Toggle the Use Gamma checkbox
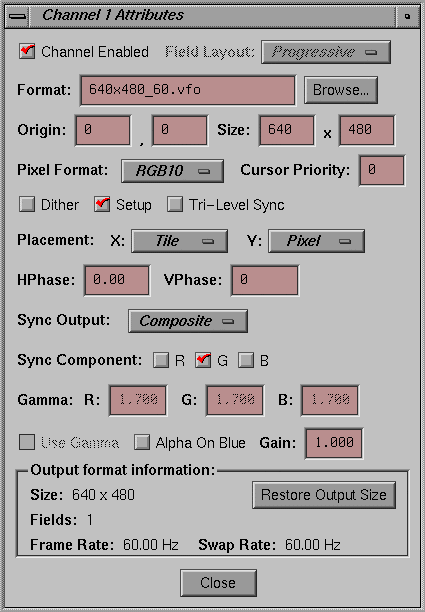425x612 pixels. click(x=27, y=442)
